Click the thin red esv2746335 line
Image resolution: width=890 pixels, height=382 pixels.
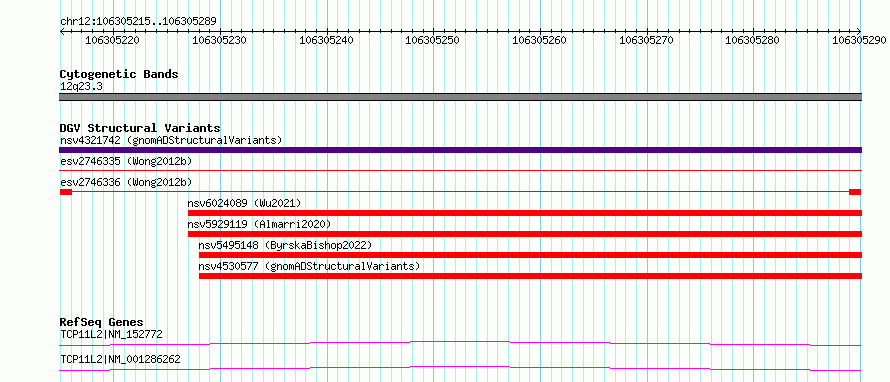click(460, 170)
